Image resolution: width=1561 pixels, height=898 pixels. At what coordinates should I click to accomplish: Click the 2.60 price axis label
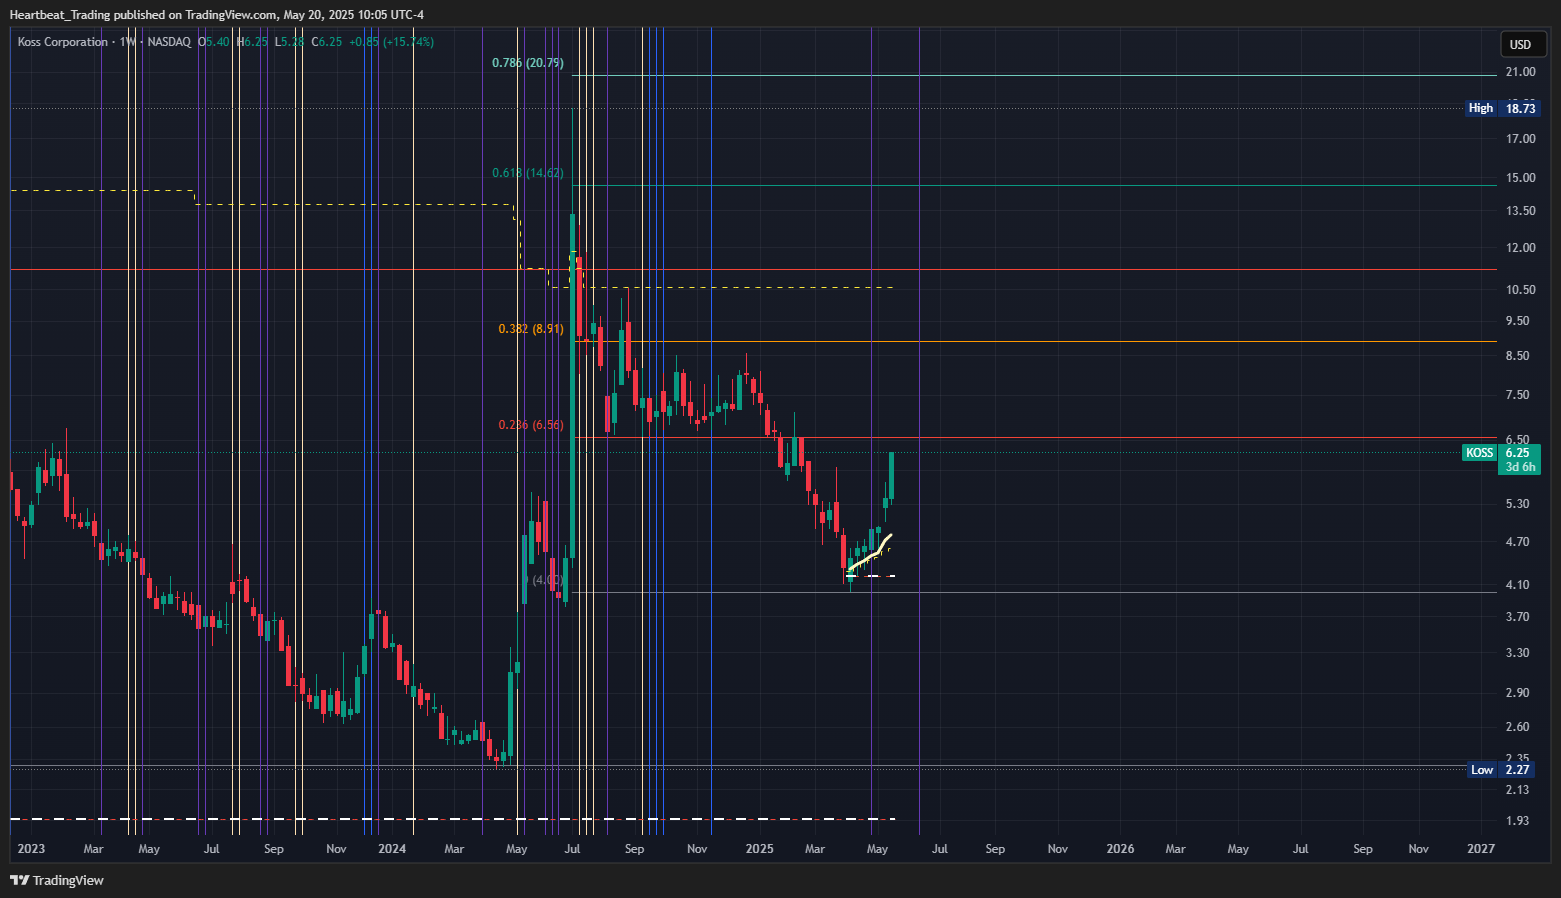[x=1517, y=727]
